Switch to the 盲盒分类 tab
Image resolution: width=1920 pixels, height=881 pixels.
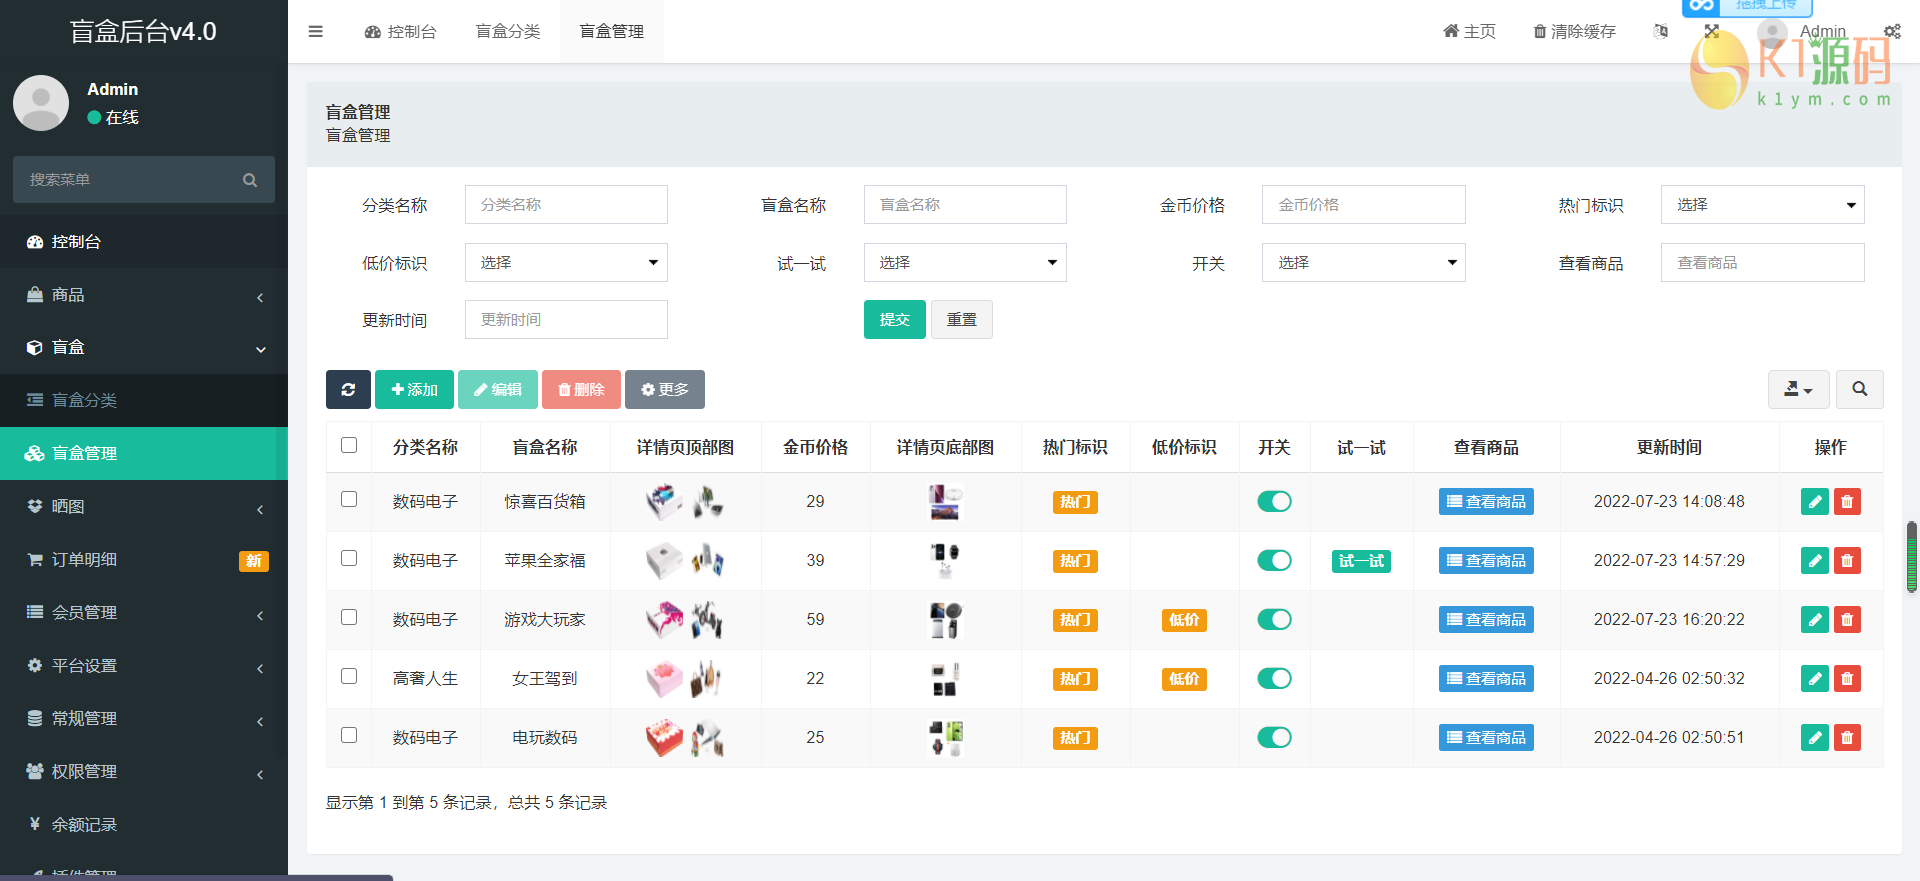point(508,32)
